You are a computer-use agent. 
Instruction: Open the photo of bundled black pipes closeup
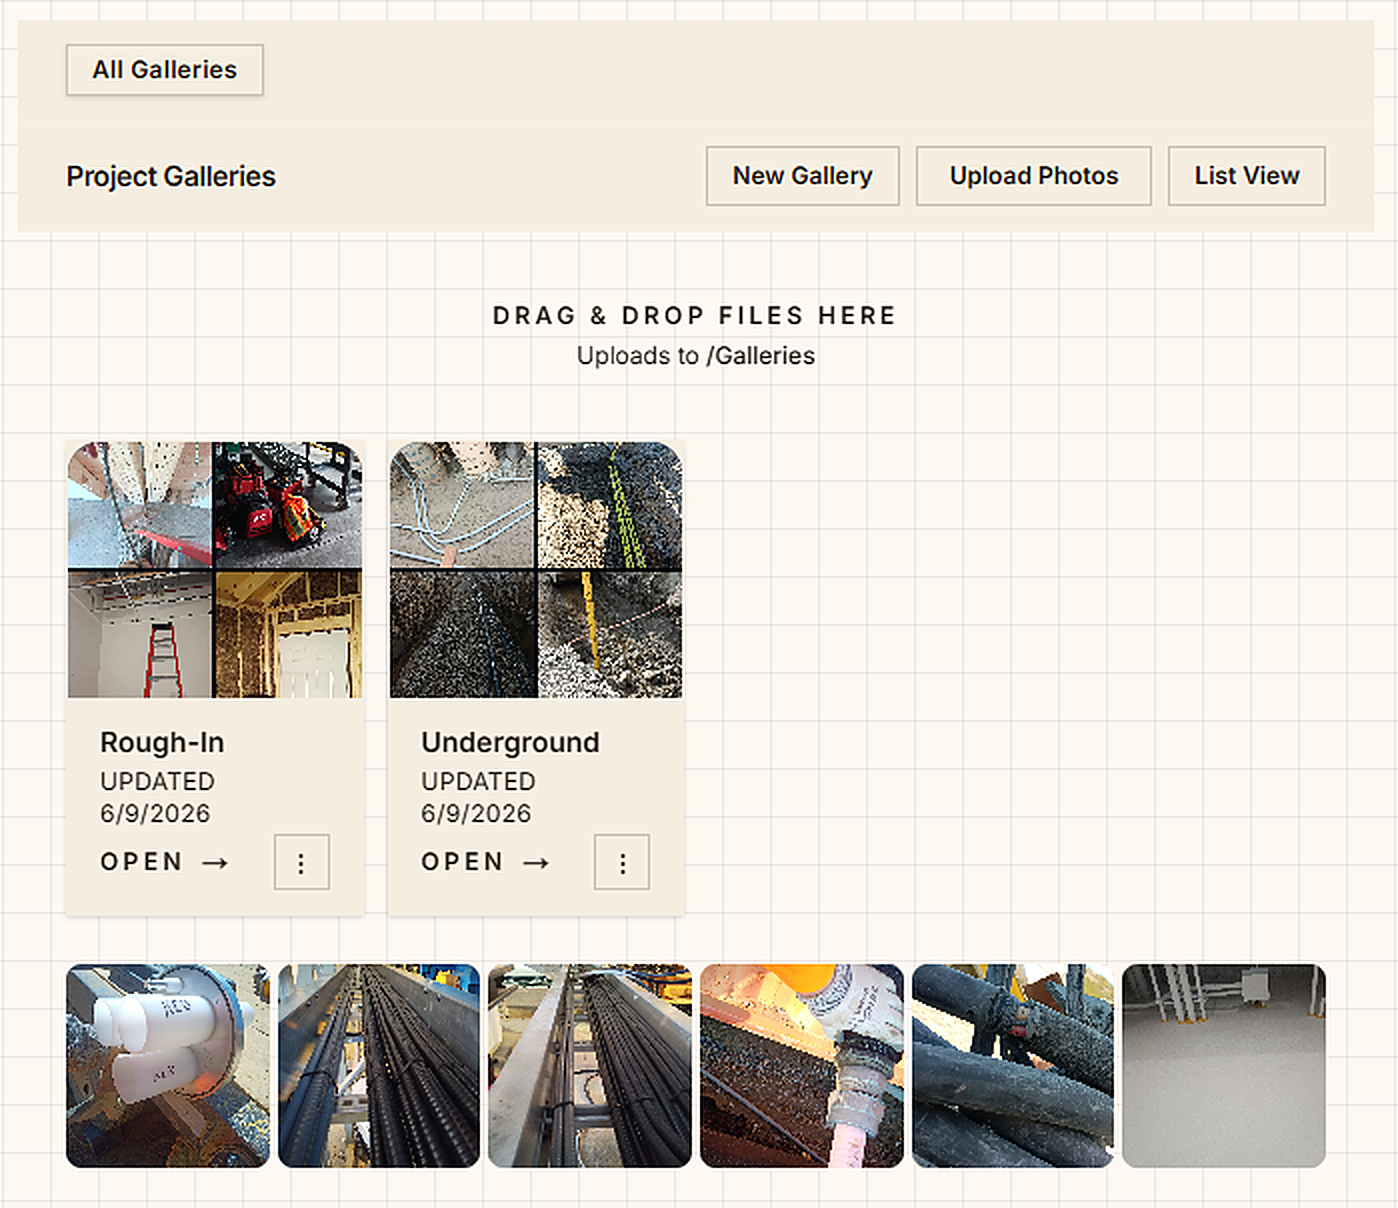click(x=1013, y=1066)
